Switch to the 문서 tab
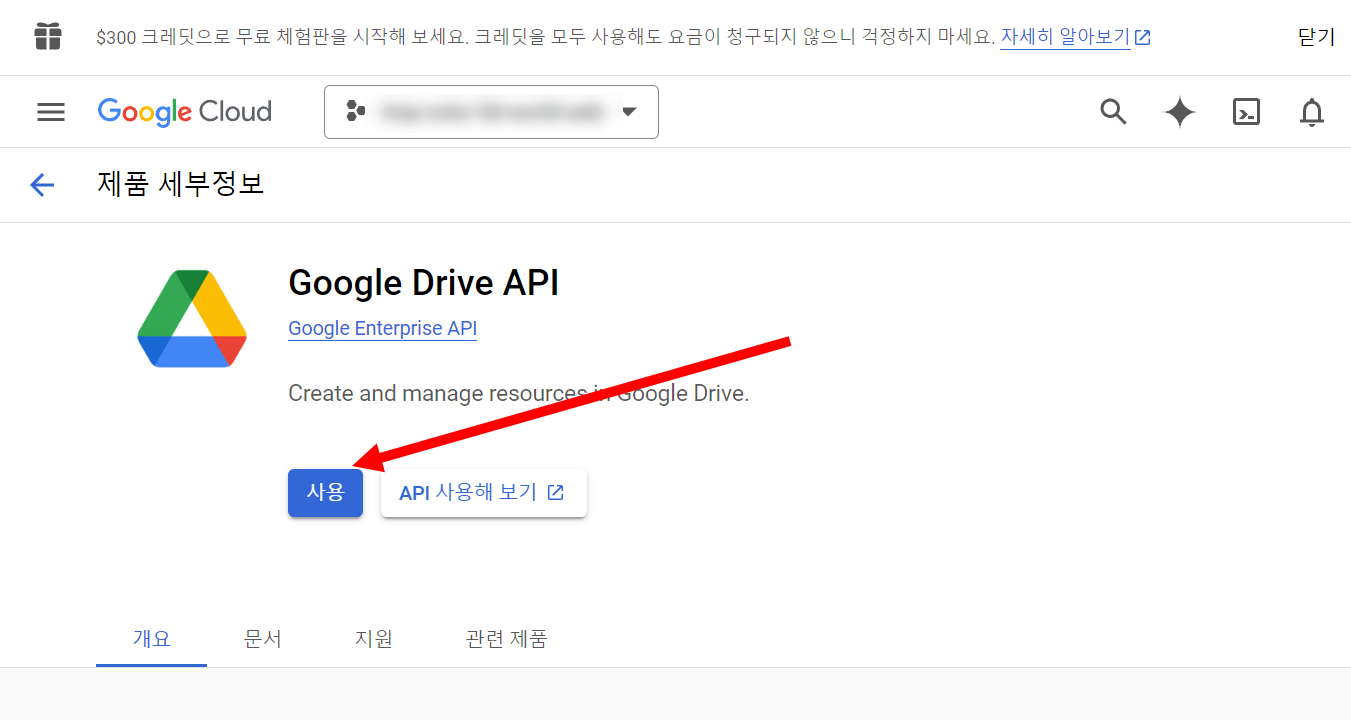 coord(263,638)
